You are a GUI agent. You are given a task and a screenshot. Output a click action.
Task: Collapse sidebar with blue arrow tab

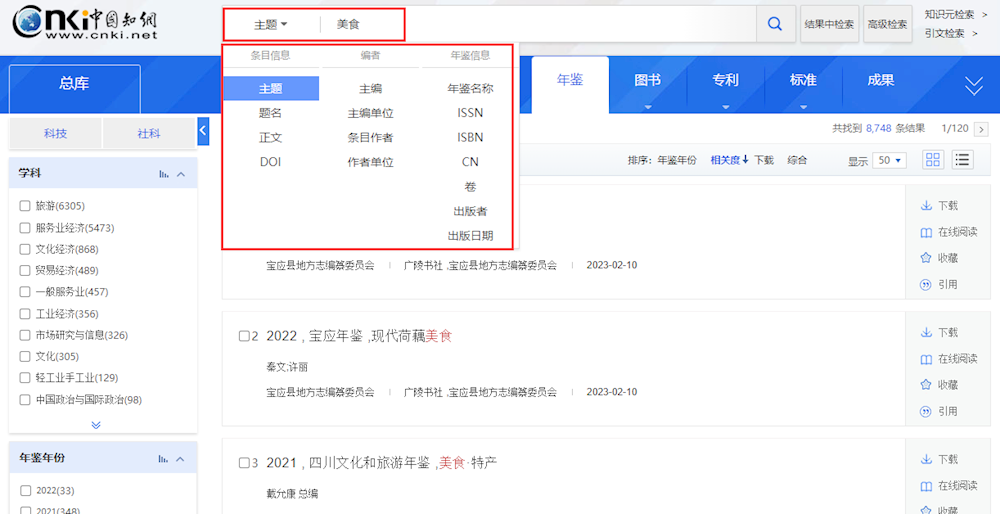(x=203, y=131)
